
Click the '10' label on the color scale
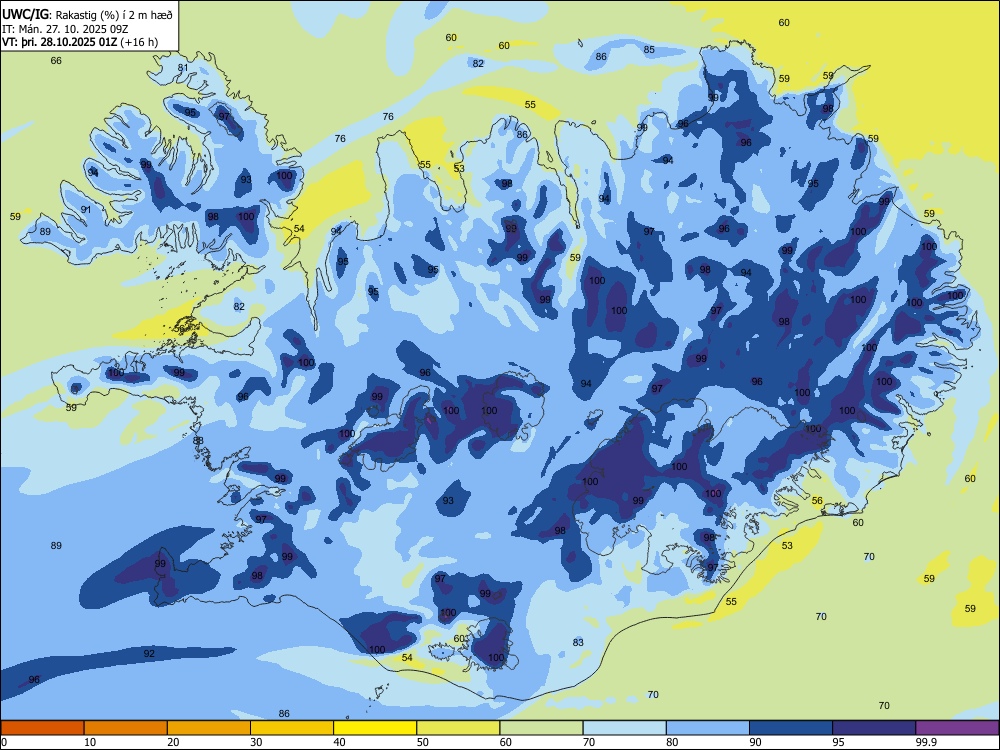(90, 742)
